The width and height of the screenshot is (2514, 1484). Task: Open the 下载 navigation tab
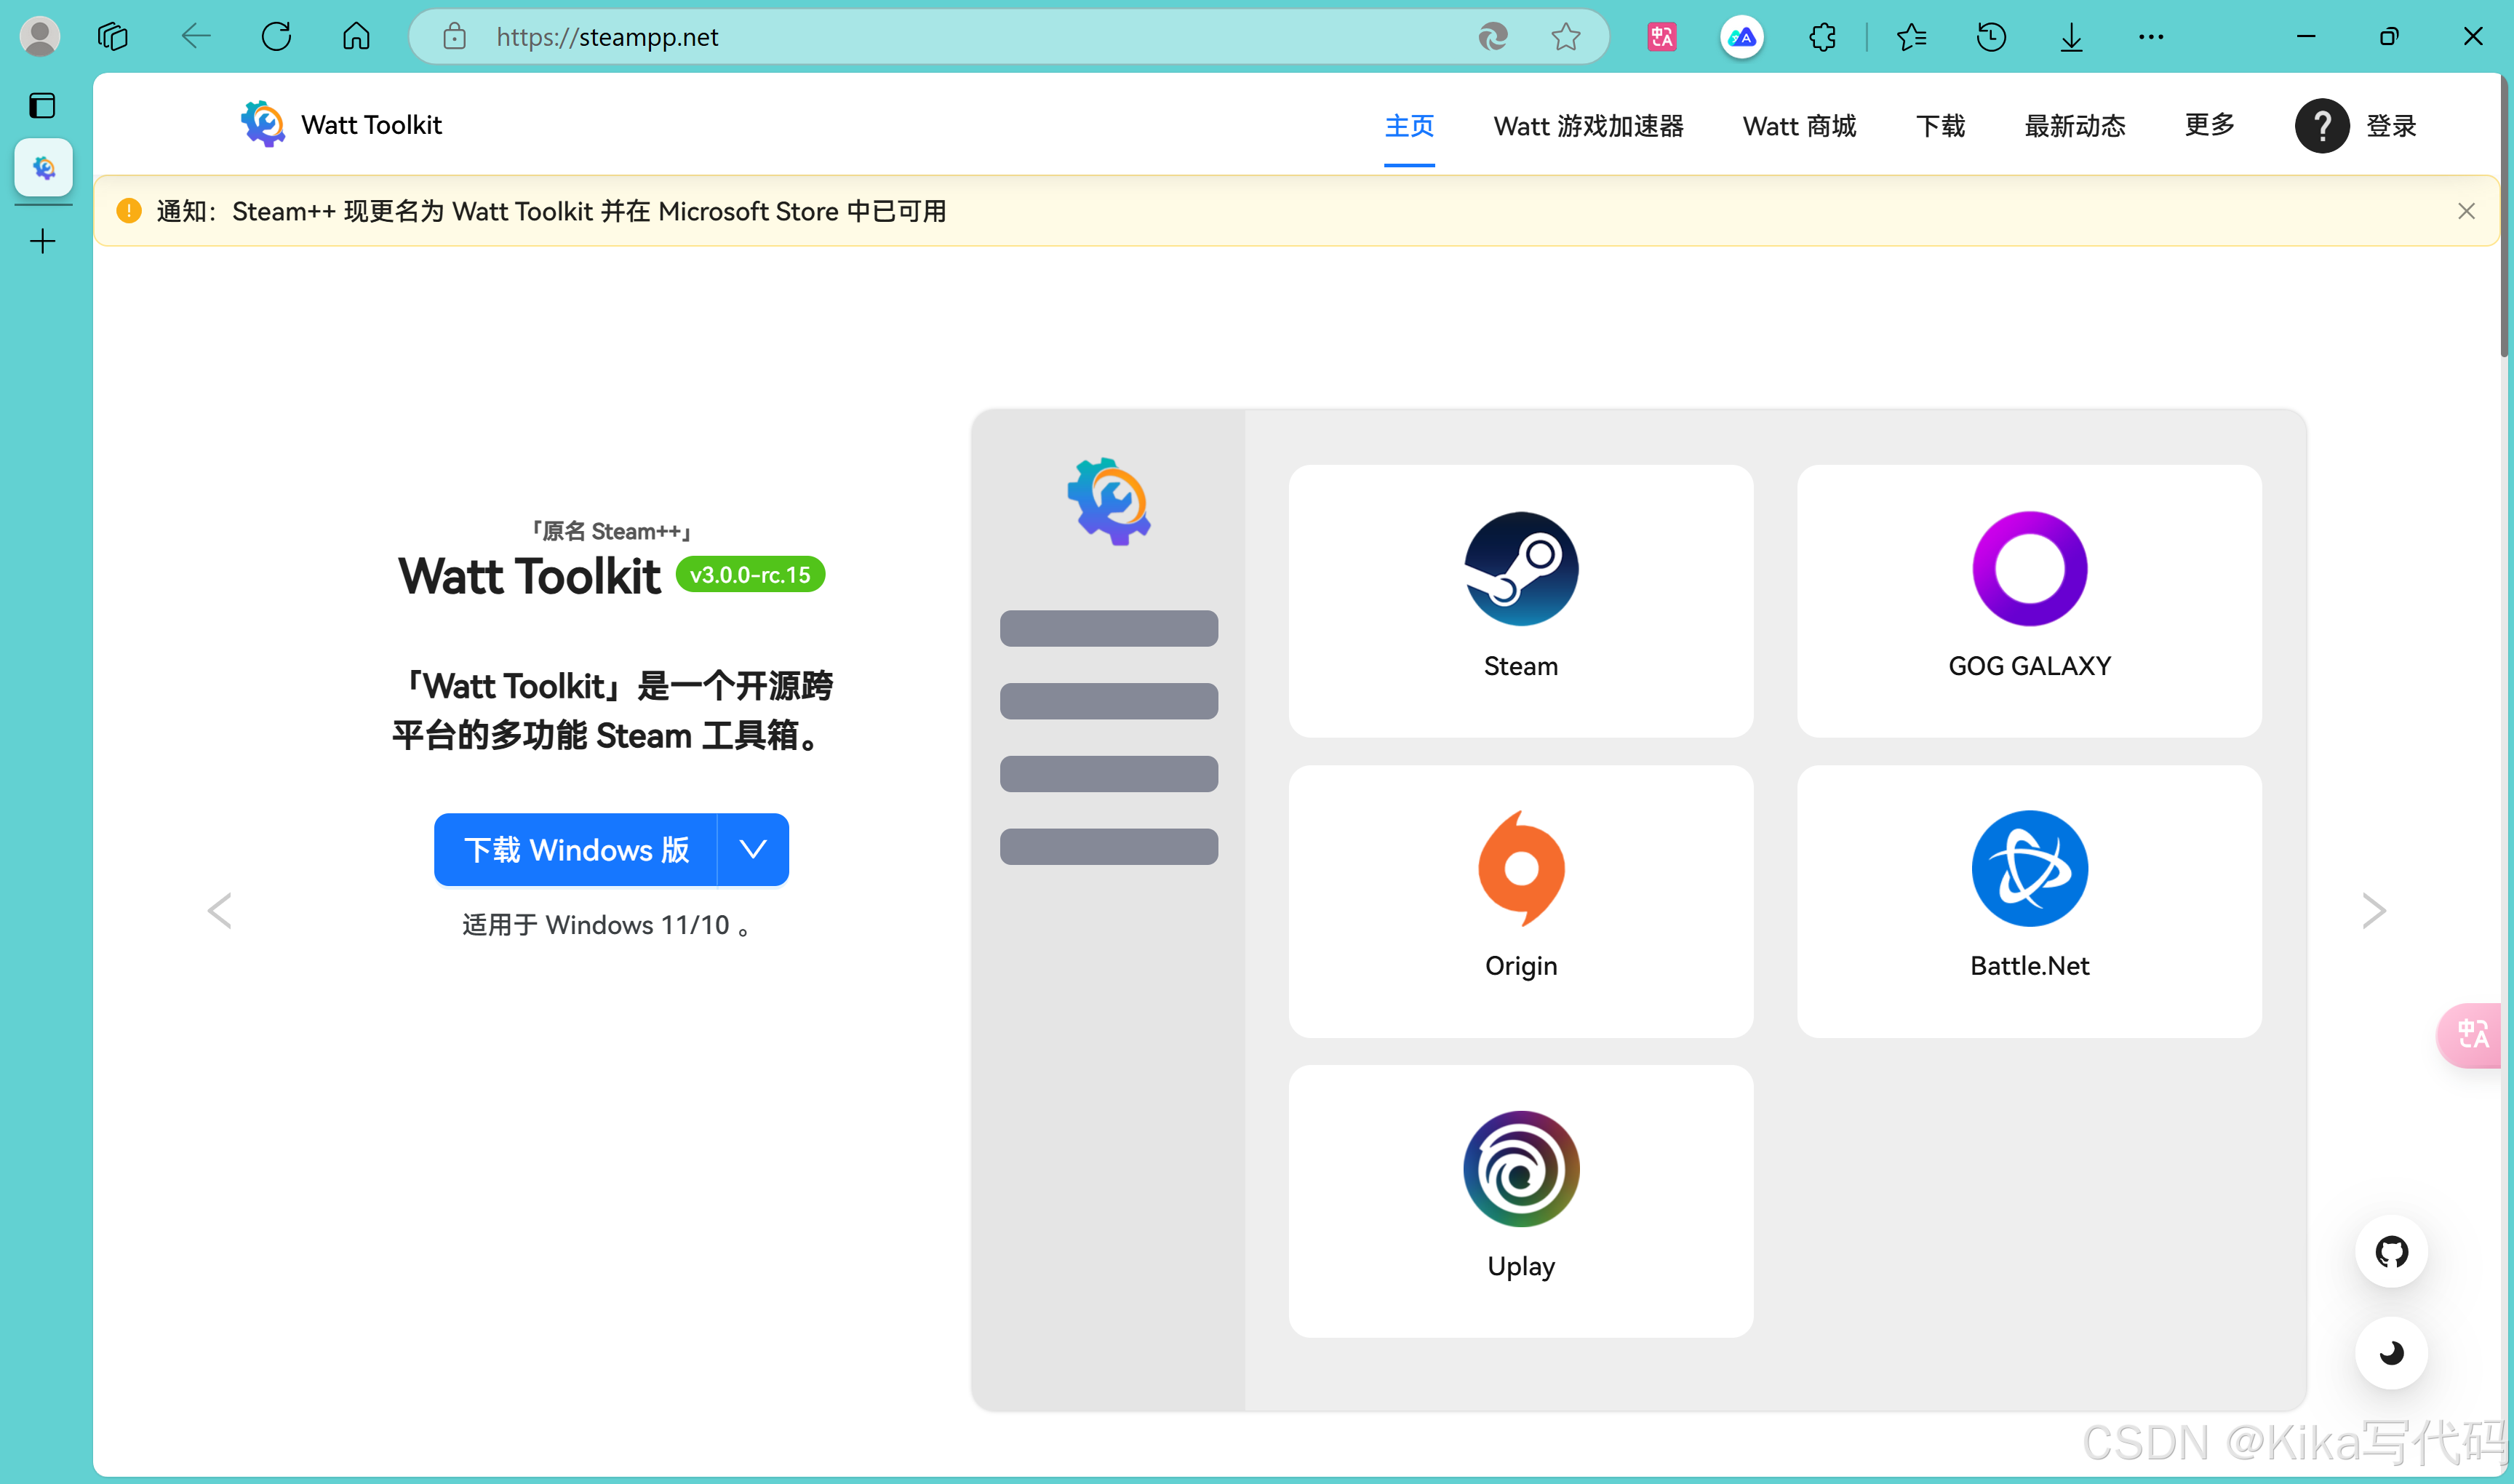1940,126
